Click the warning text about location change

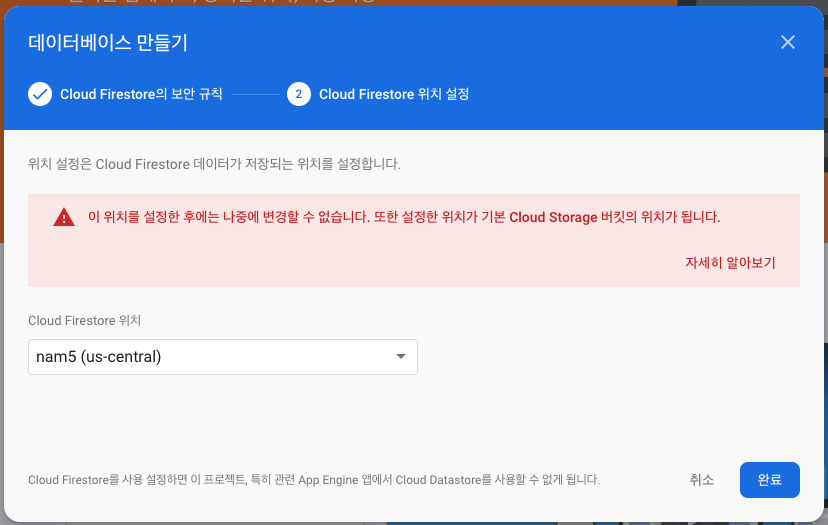(x=404, y=217)
